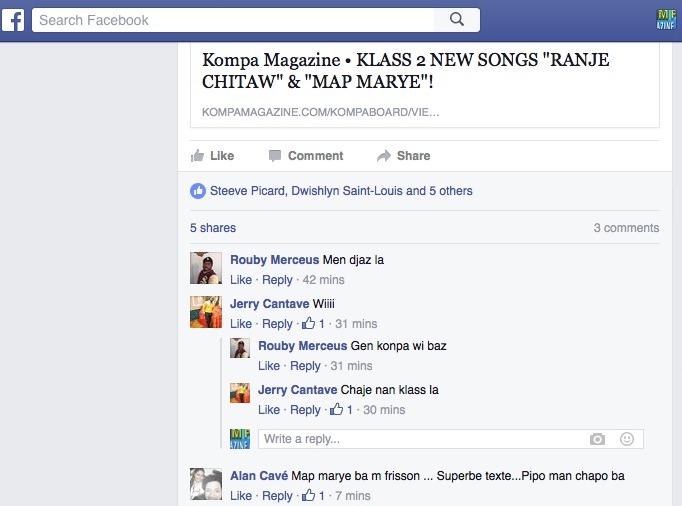Reply to Alan Cavé's comment
This screenshot has height=506, width=682.
click(x=277, y=496)
